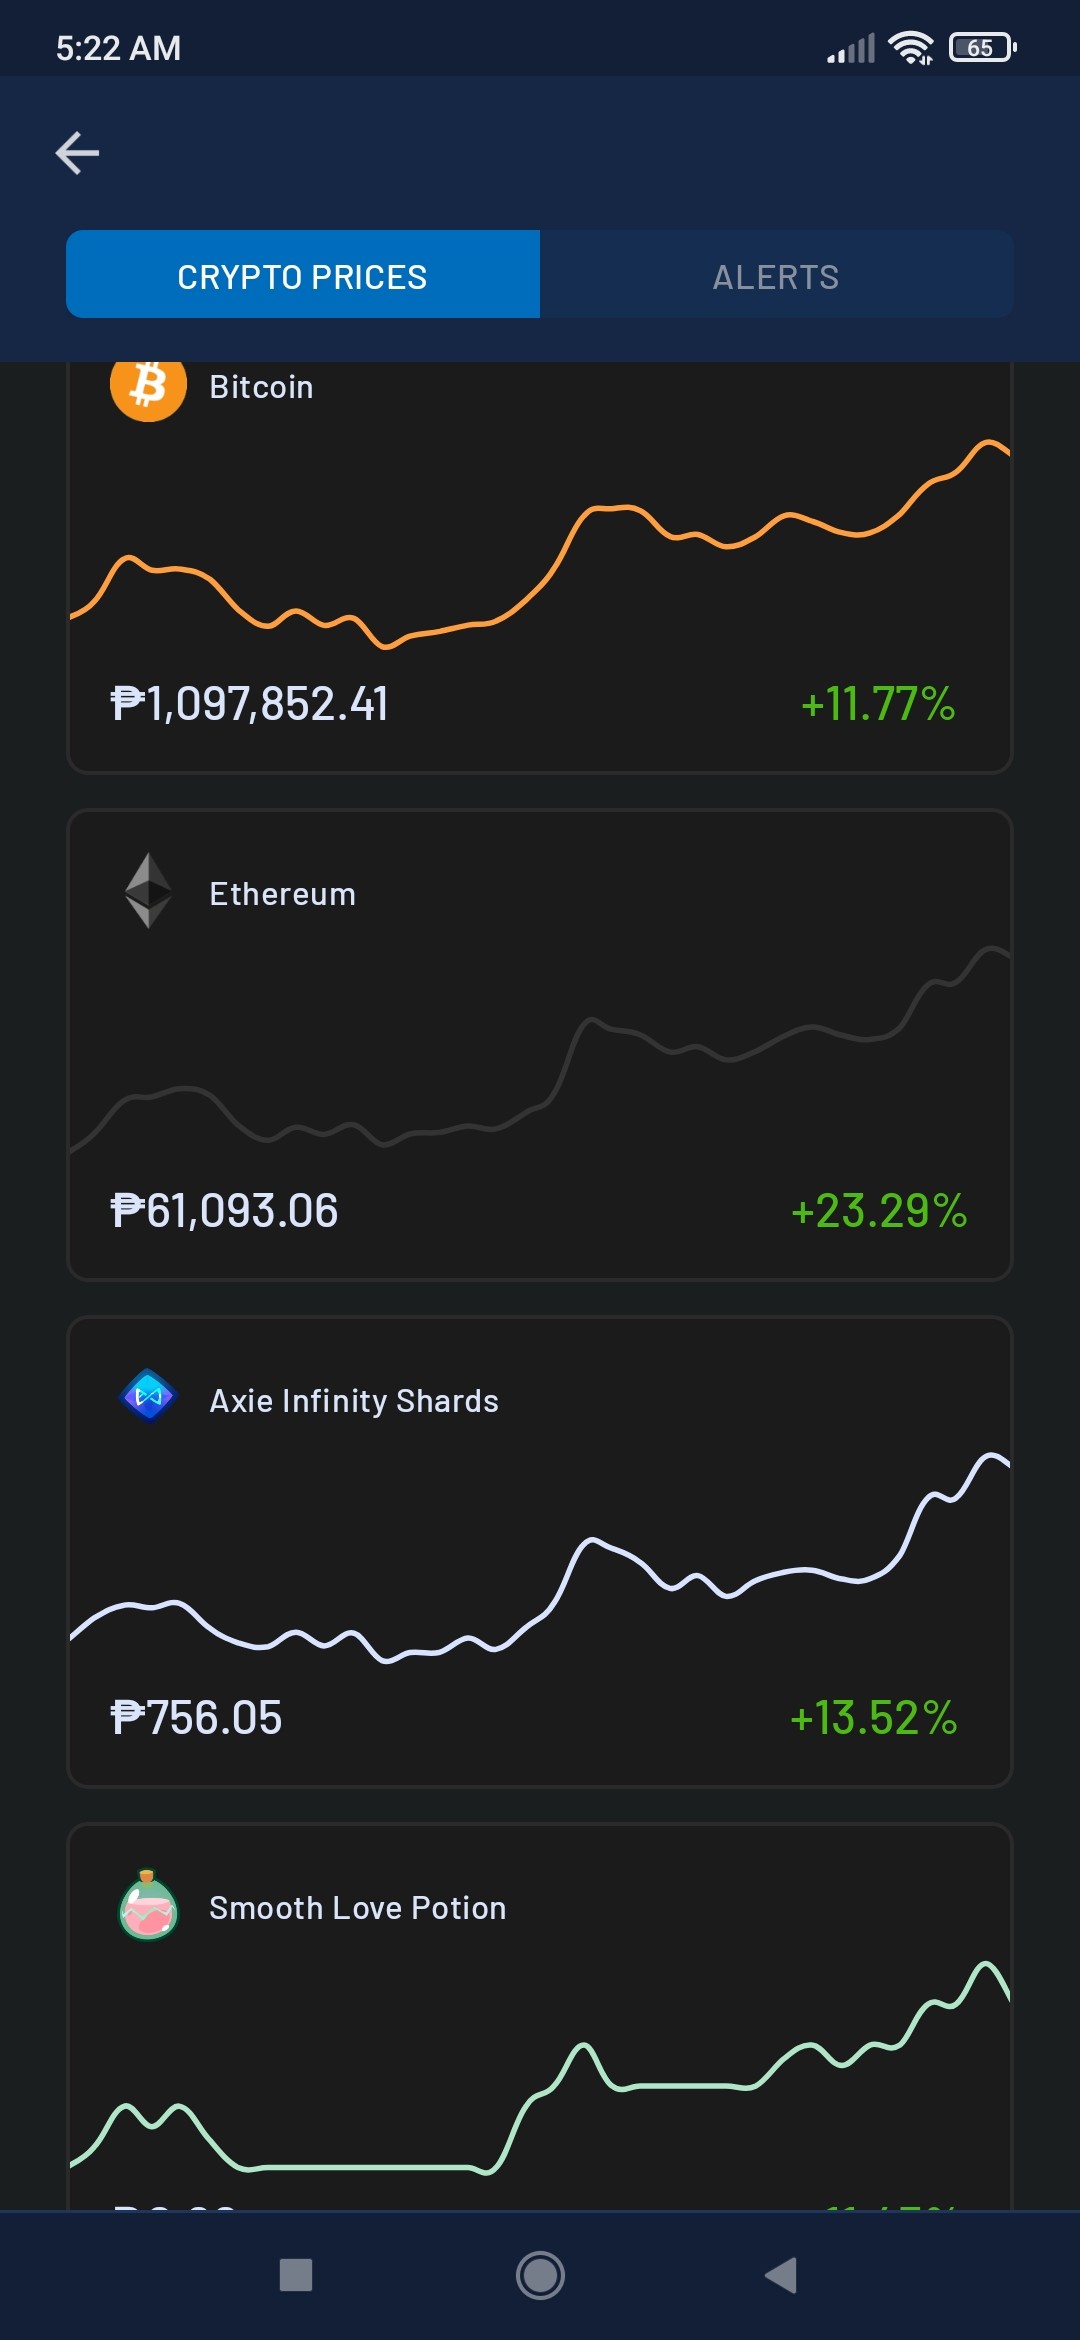Select the Bitcoin coin name
Image resolution: width=1080 pixels, height=2340 pixels.
(261, 387)
